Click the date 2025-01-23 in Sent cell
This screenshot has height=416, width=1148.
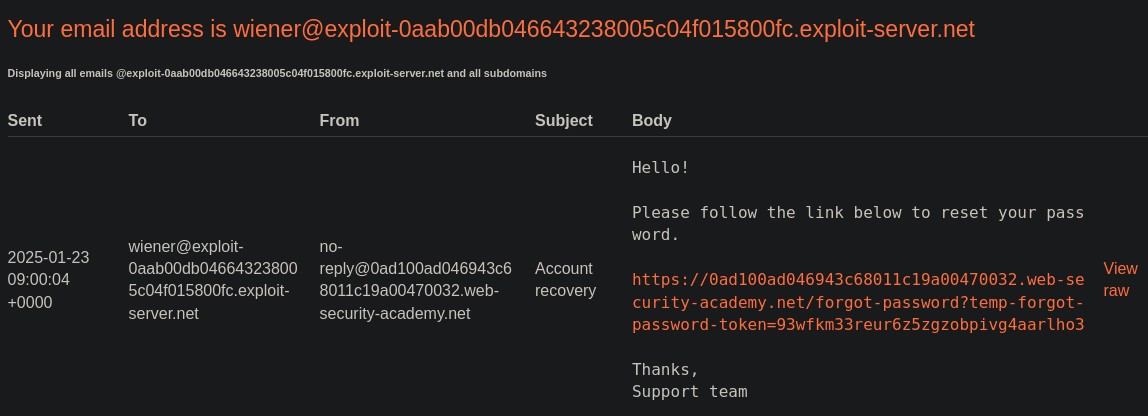(48, 257)
